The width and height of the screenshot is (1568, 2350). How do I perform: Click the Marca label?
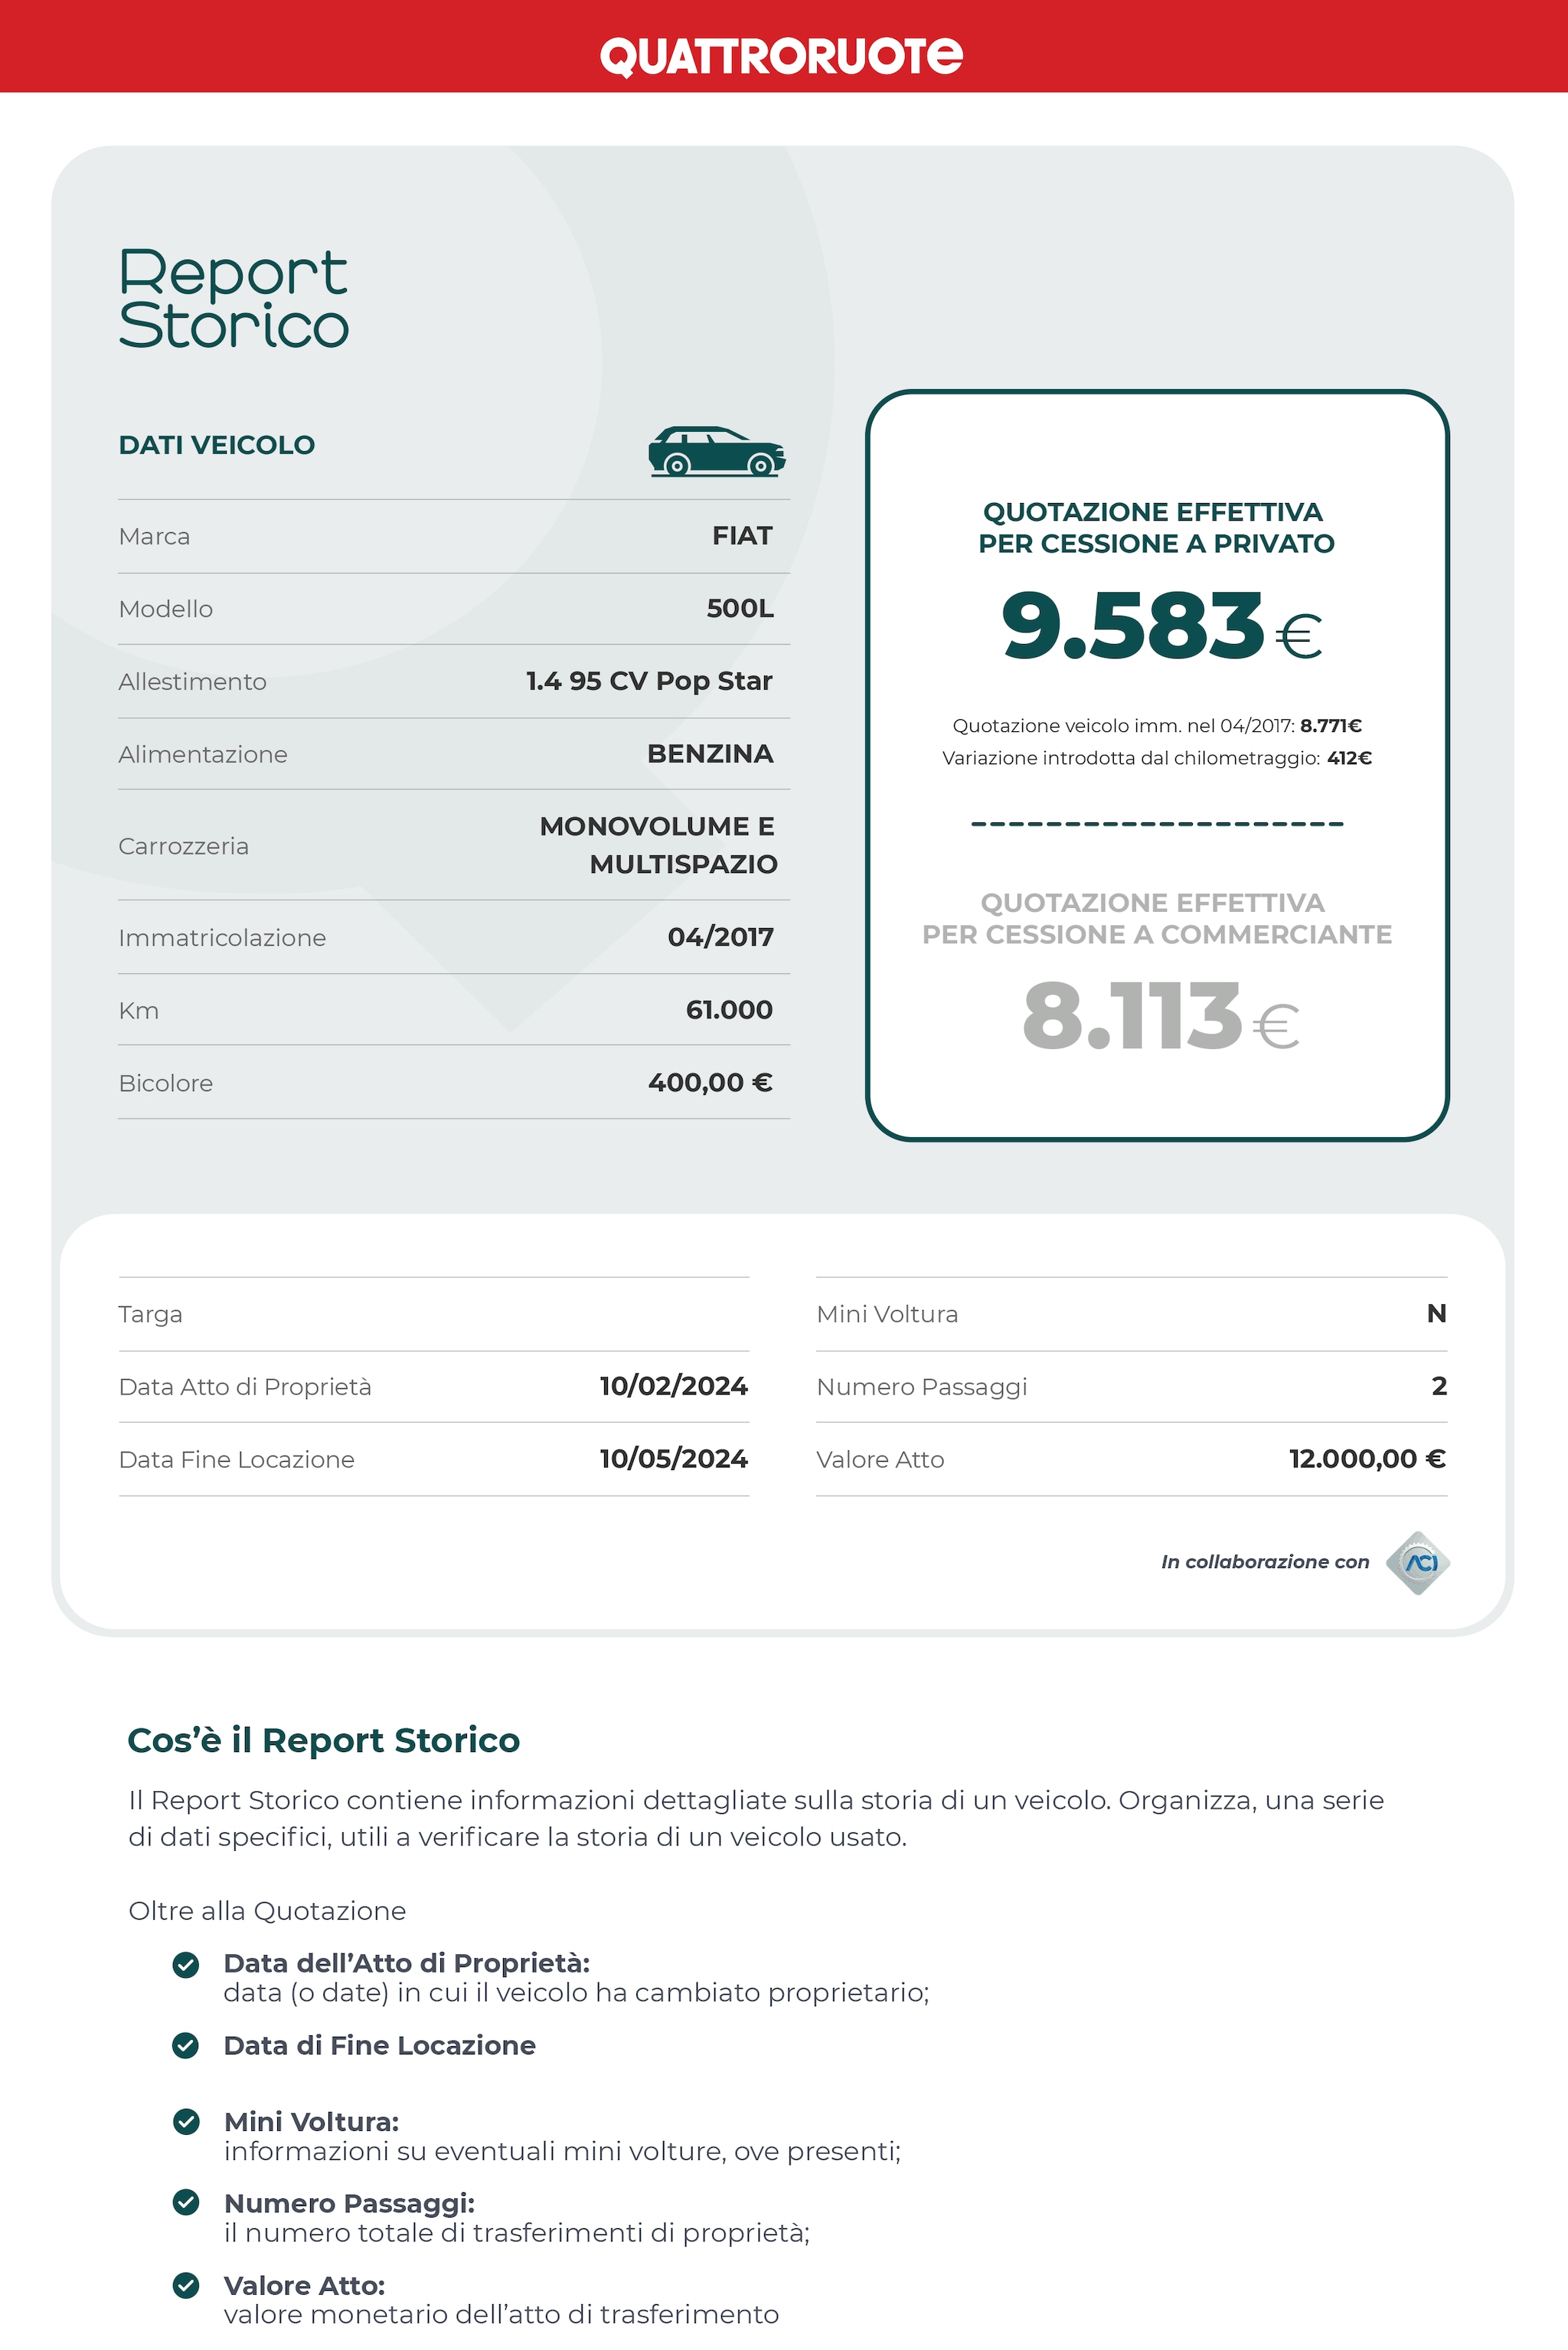(154, 537)
